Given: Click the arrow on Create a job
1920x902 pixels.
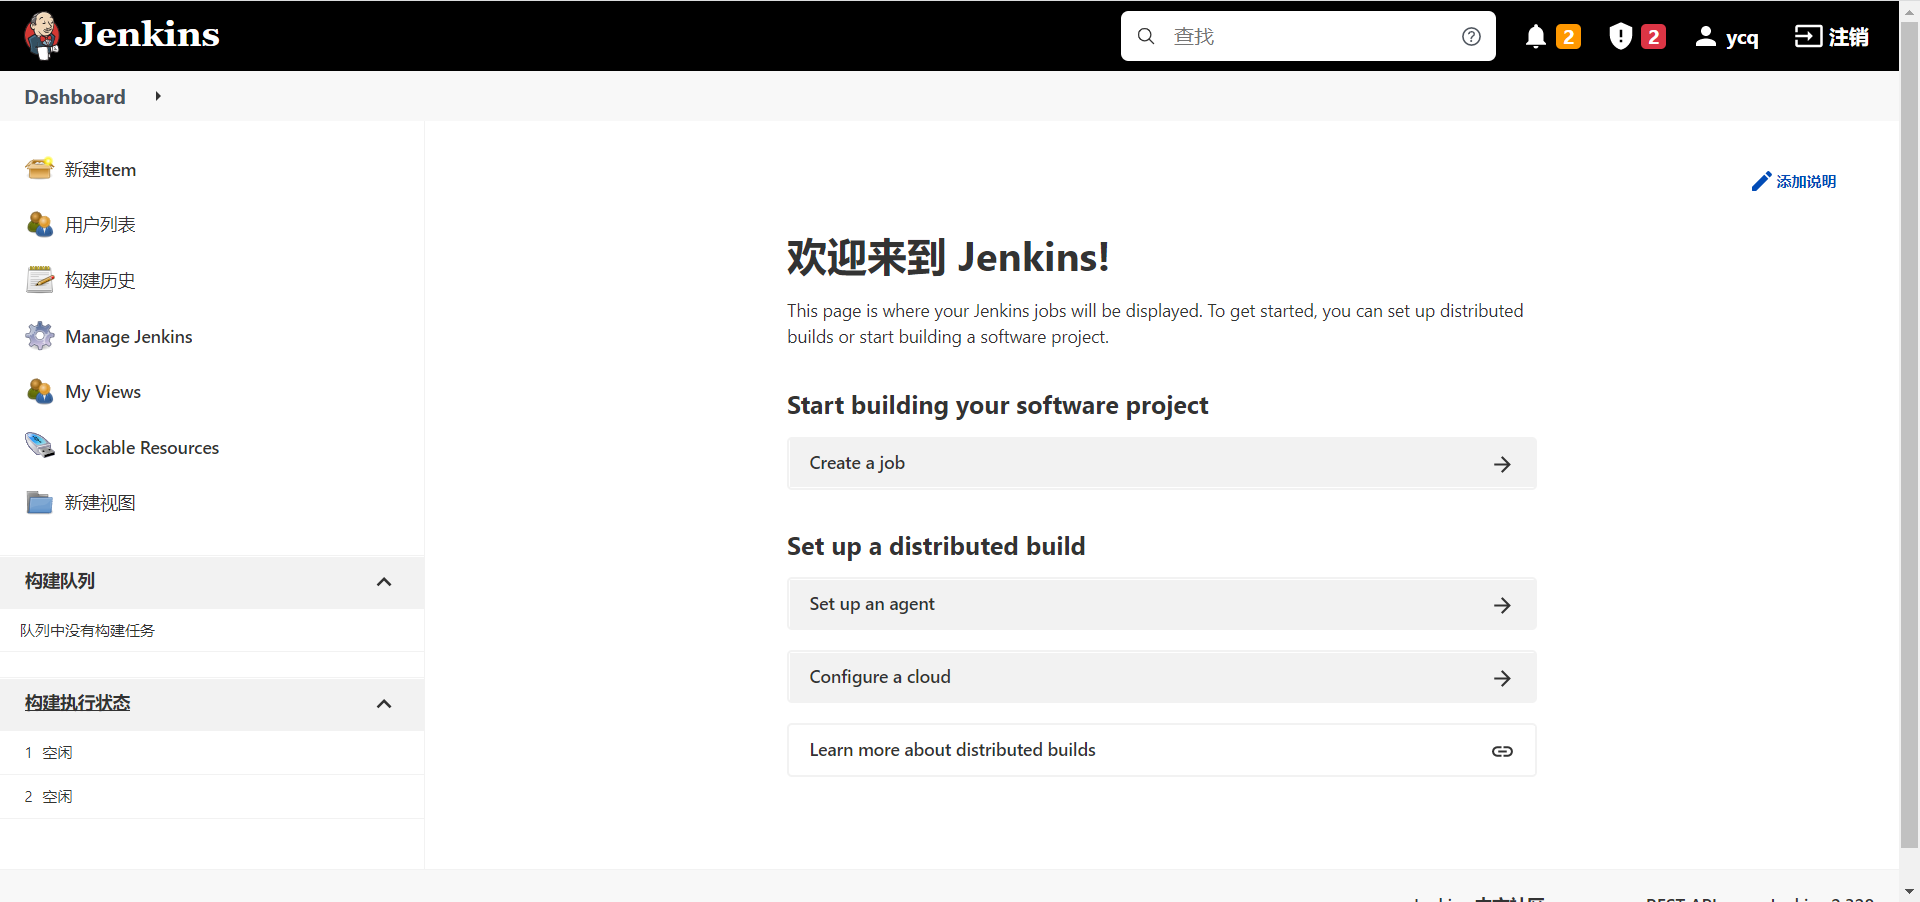Looking at the screenshot, I should pyautogui.click(x=1502, y=464).
